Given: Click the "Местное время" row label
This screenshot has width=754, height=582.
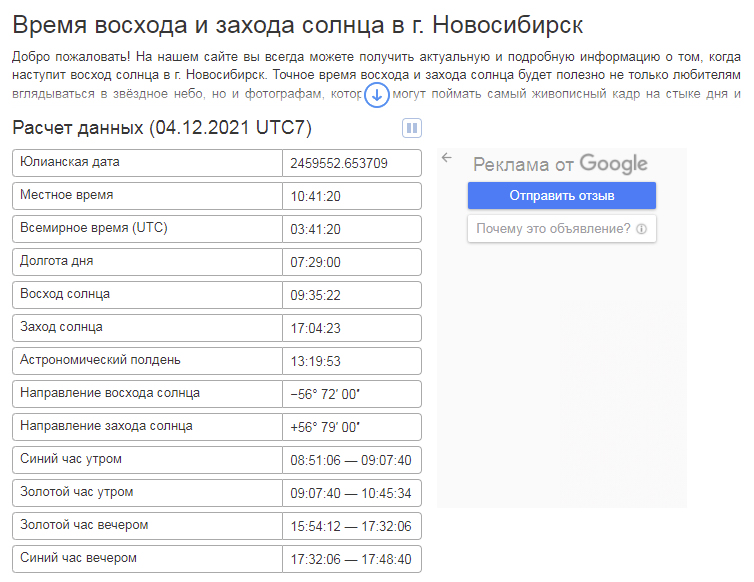Looking at the screenshot, I should pos(67,195).
